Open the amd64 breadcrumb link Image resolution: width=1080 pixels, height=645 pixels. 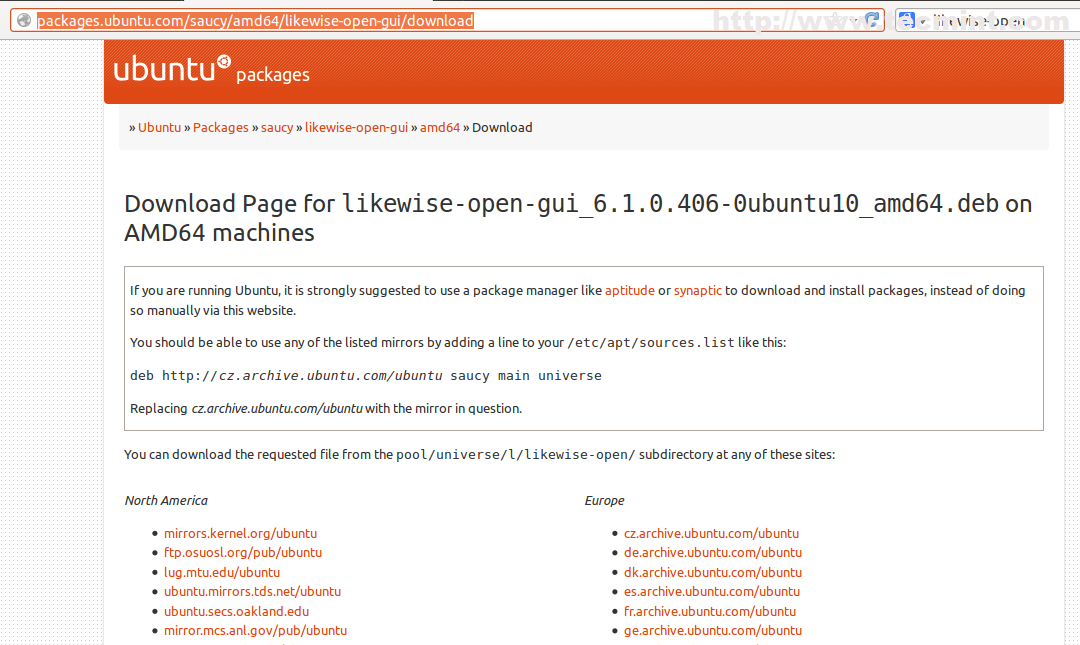pyautogui.click(x=439, y=127)
